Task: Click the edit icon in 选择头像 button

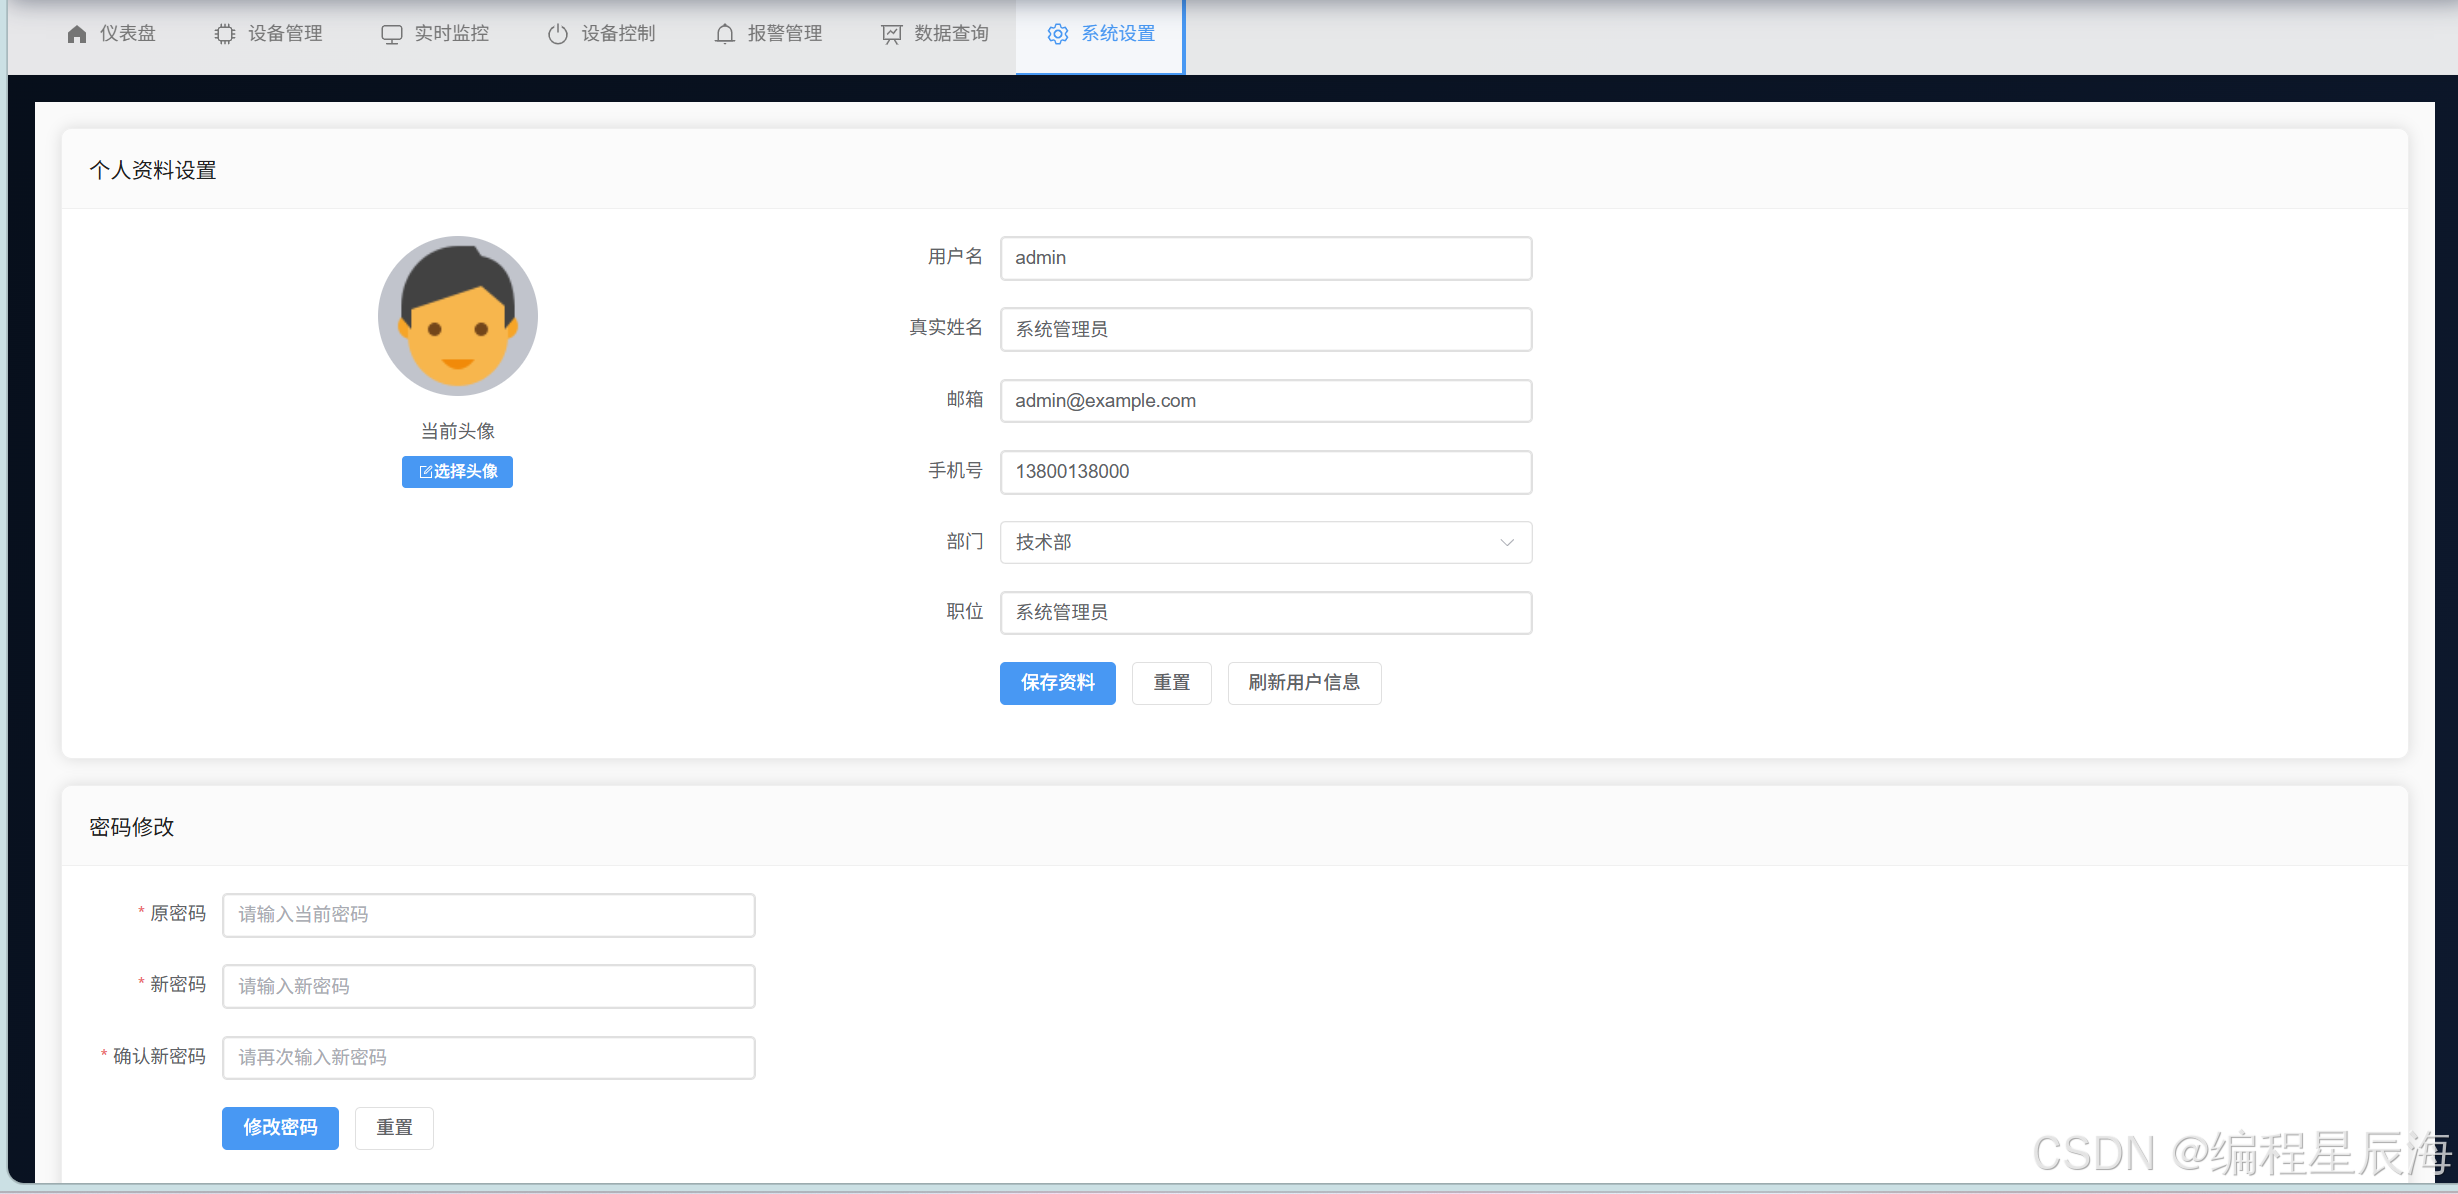Action: click(x=425, y=472)
